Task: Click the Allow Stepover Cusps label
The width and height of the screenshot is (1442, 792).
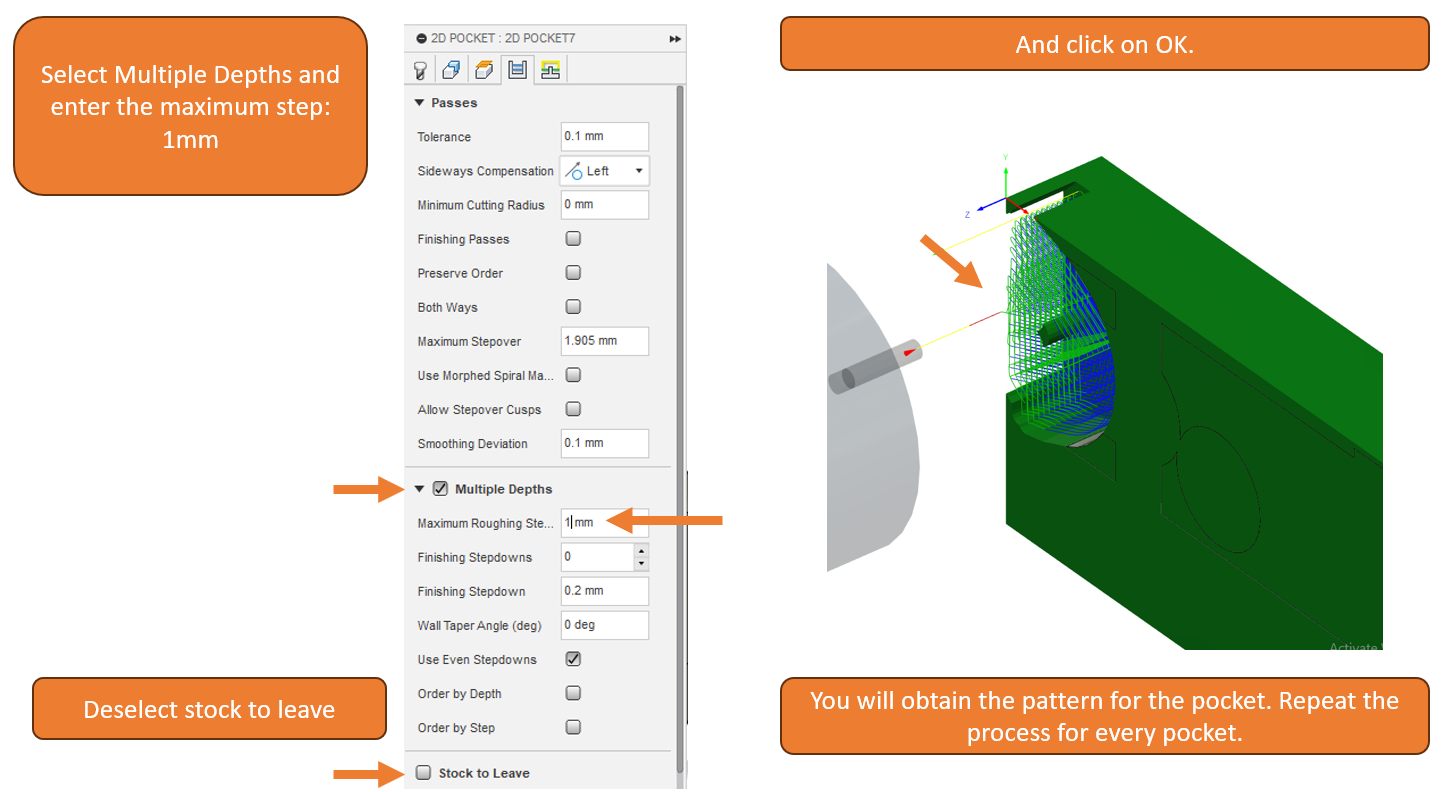Action: (479, 409)
